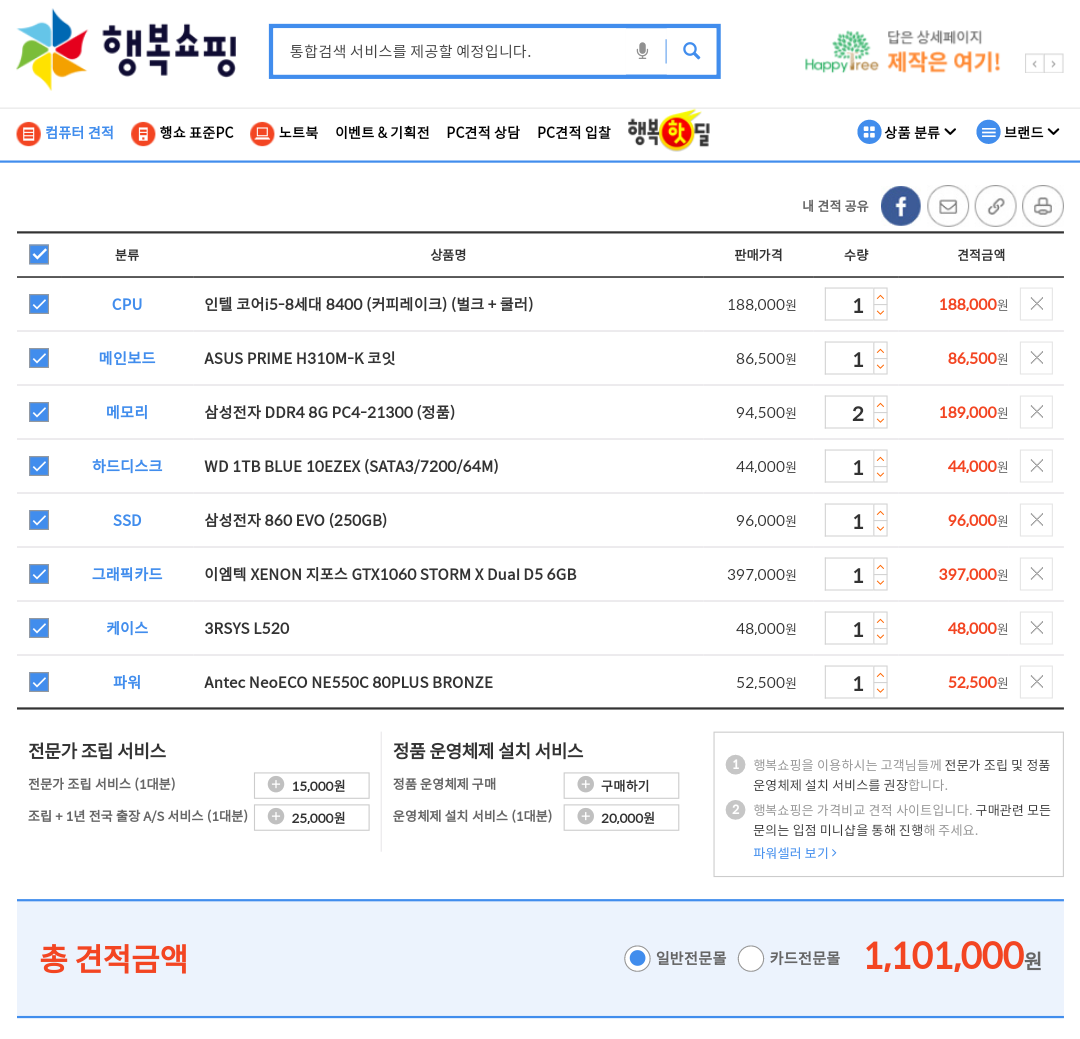1080x1039 pixels.
Task: Open the 행복쇼핑 logo home link
Action: 127,50
